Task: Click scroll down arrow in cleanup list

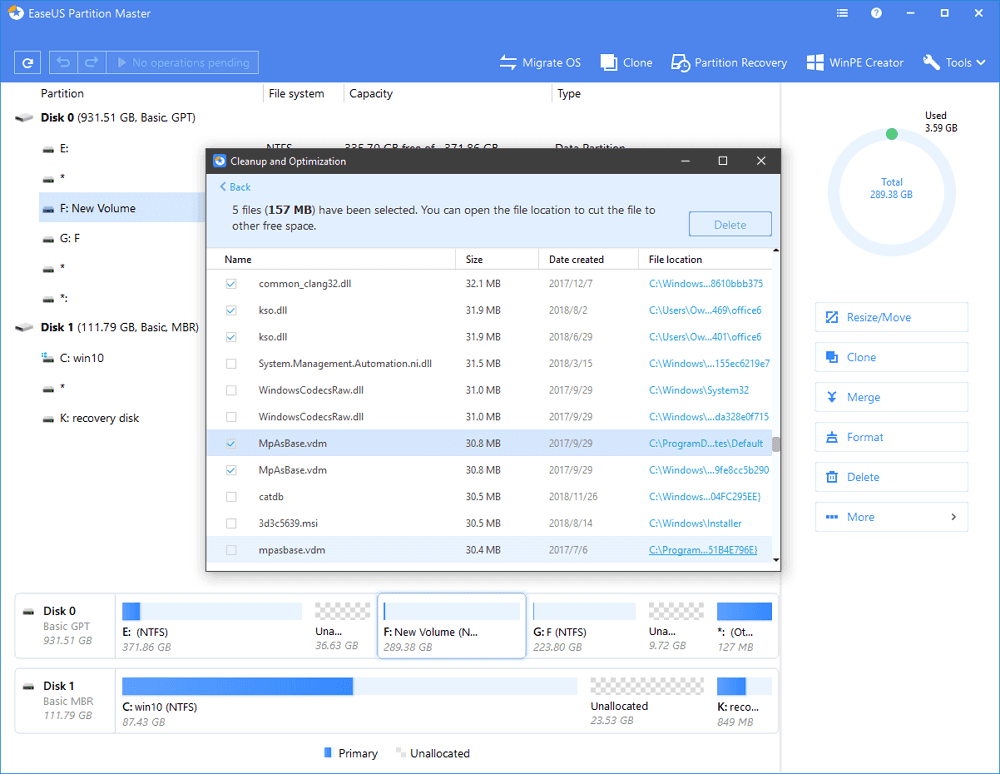Action: click(x=776, y=560)
